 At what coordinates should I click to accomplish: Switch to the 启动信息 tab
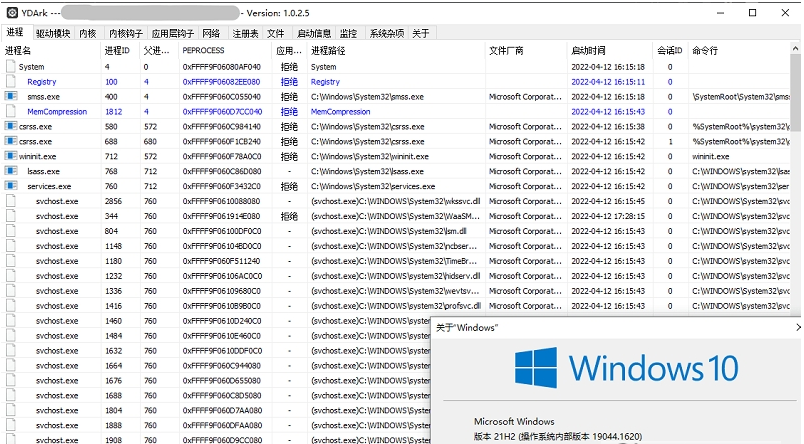(314, 34)
